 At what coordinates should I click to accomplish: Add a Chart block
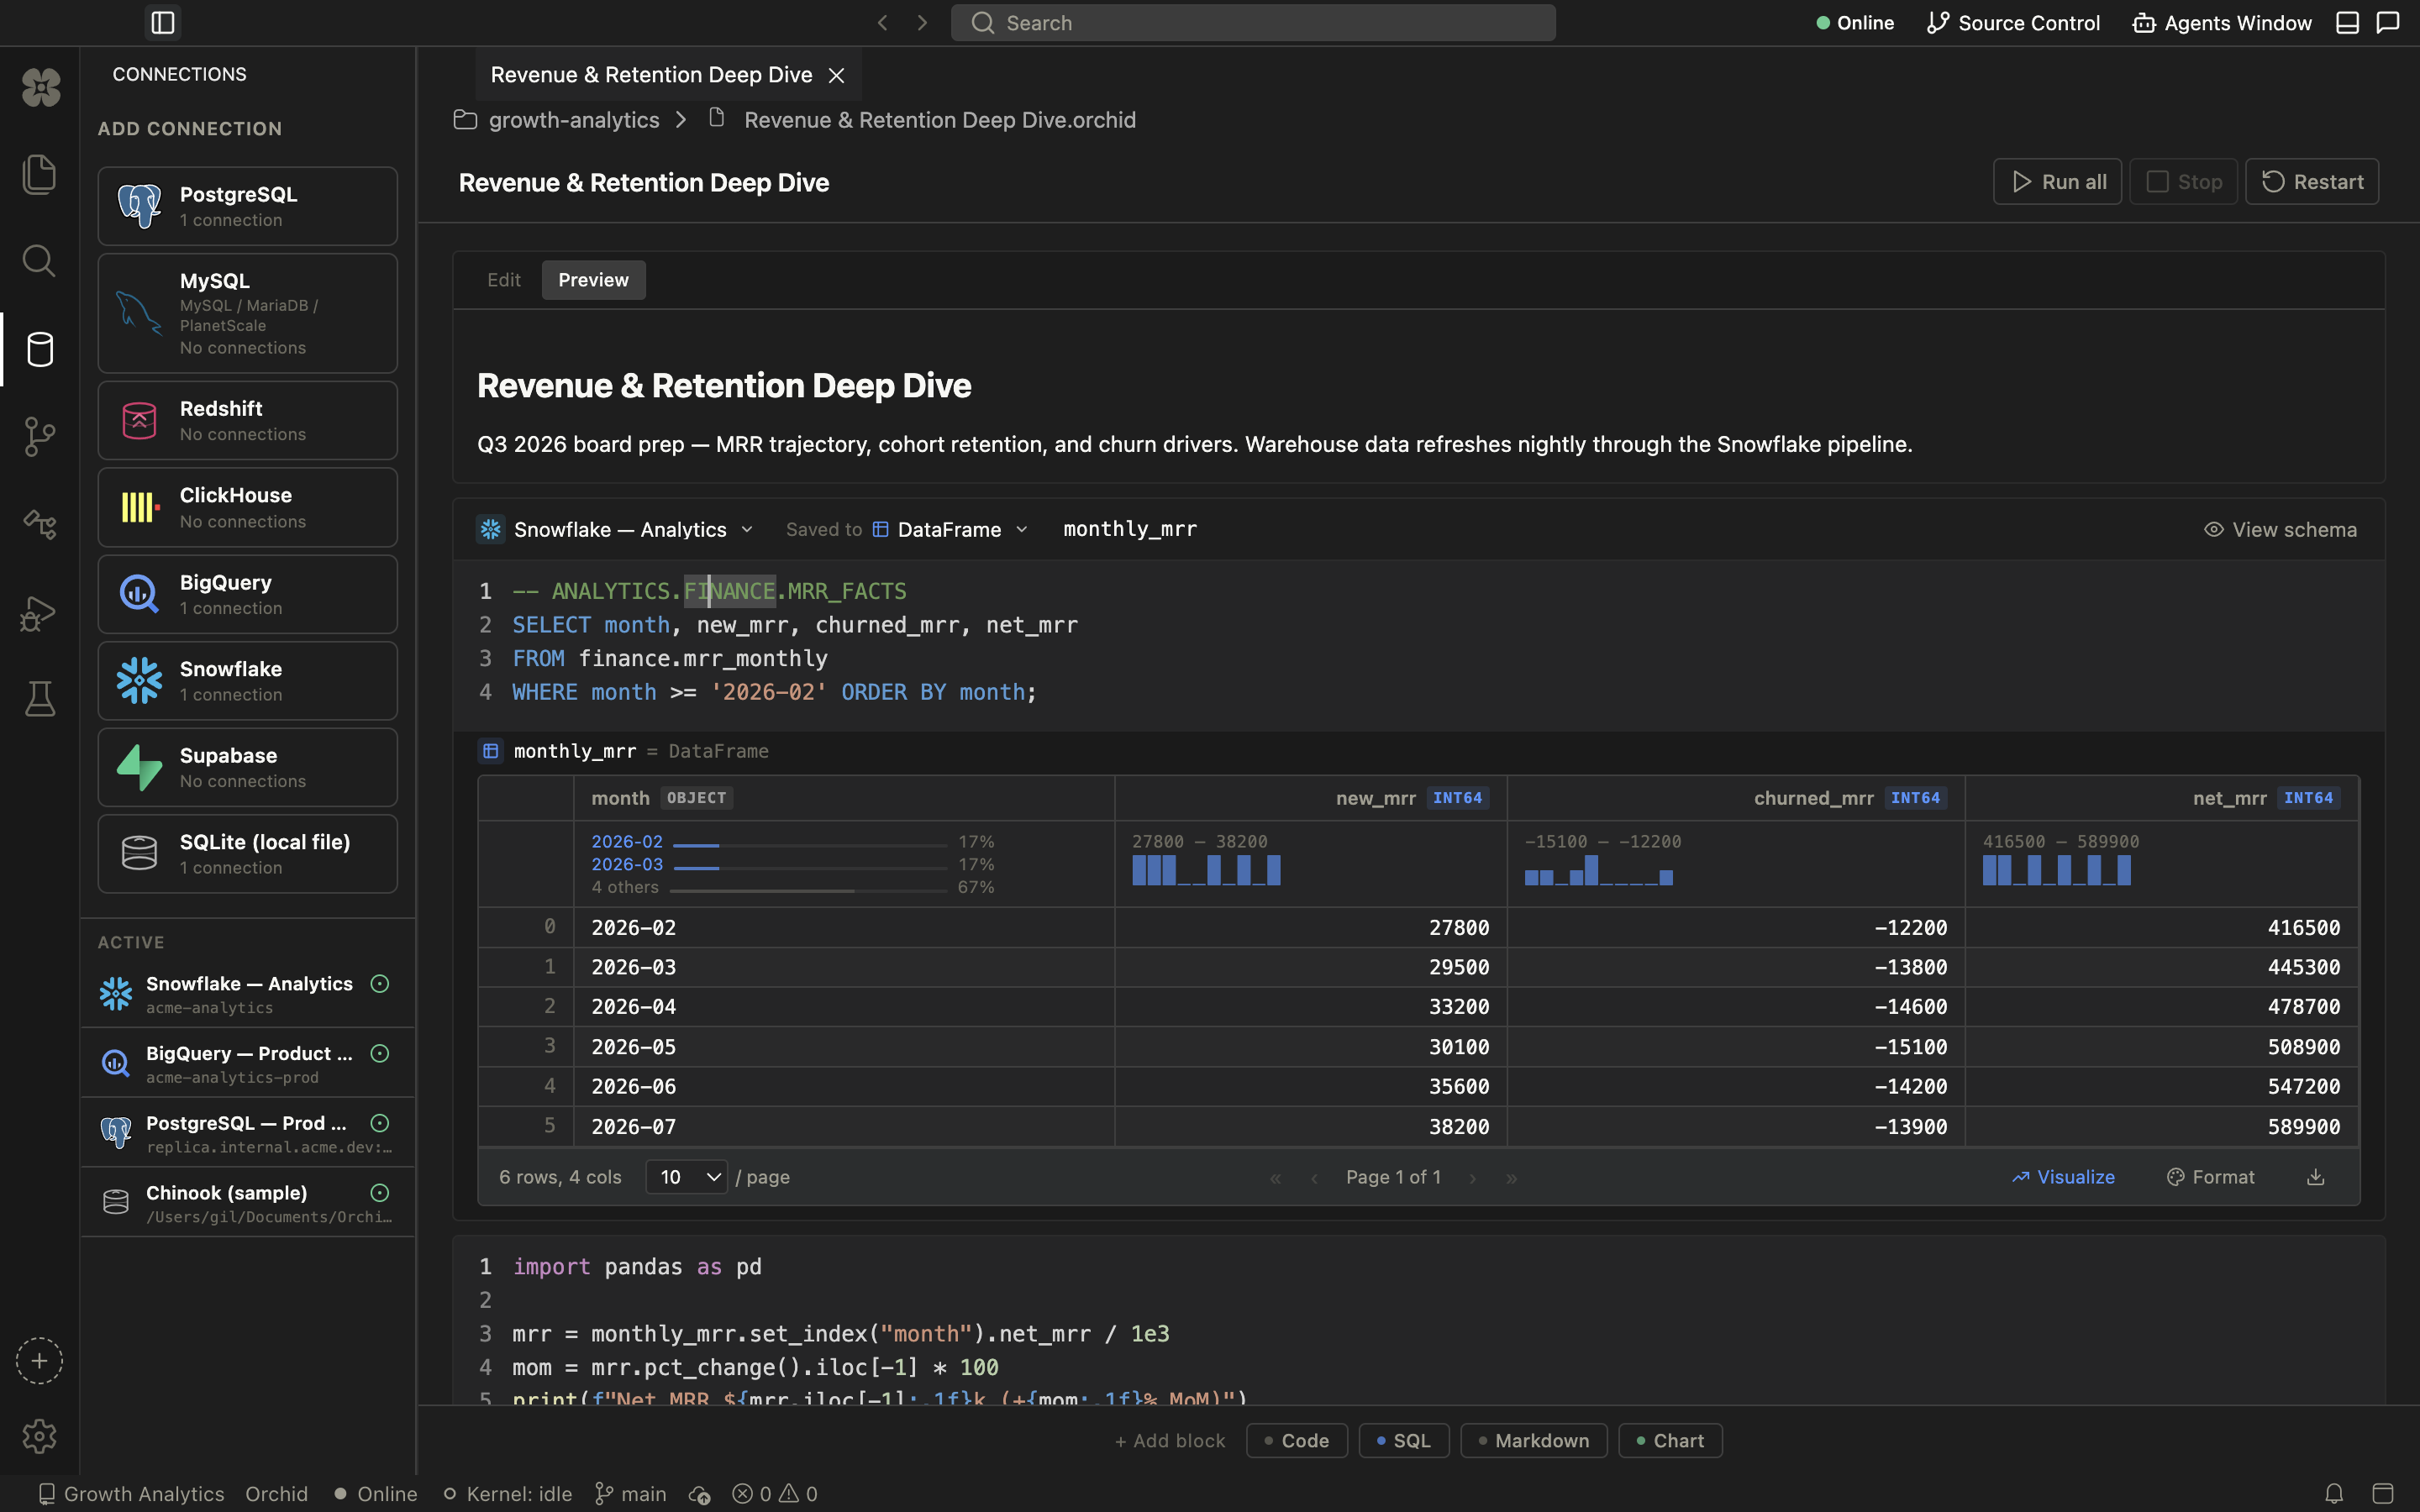point(1670,1441)
